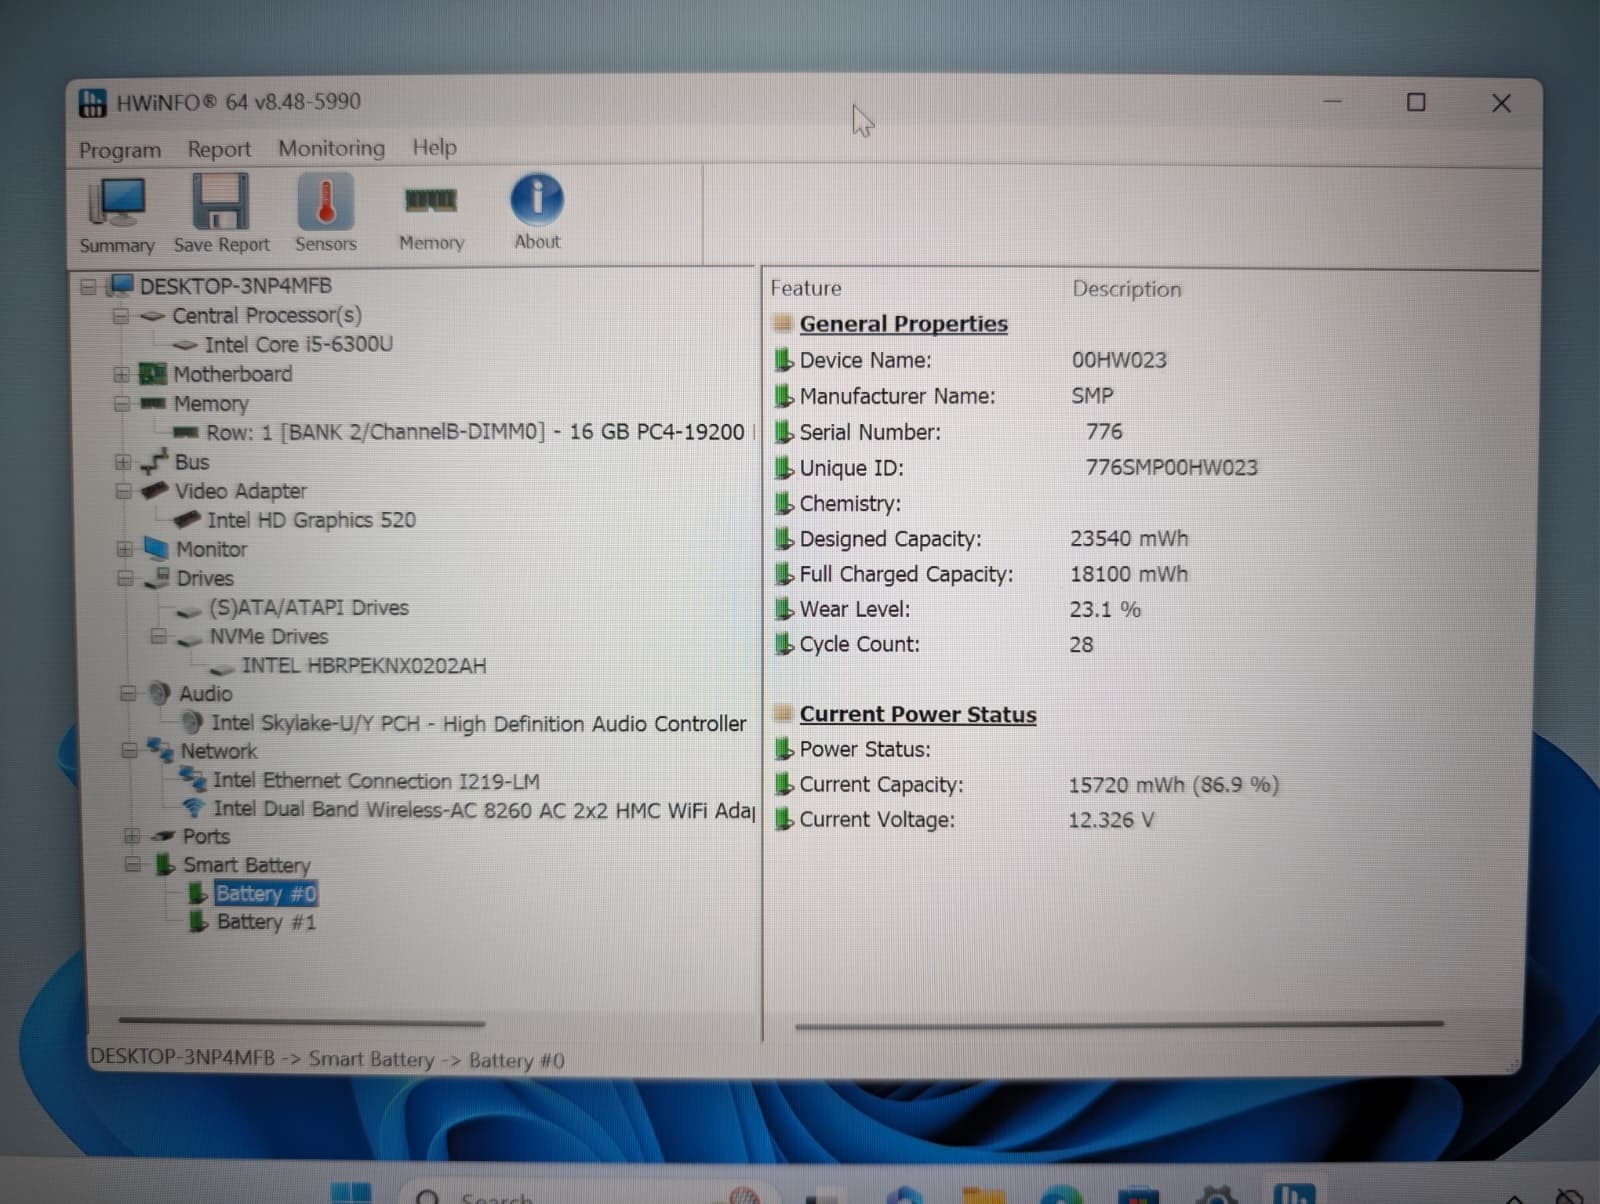This screenshot has height=1204, width=1600.
Task: Collapse the Network tree node
Action: tap(129, 750)
